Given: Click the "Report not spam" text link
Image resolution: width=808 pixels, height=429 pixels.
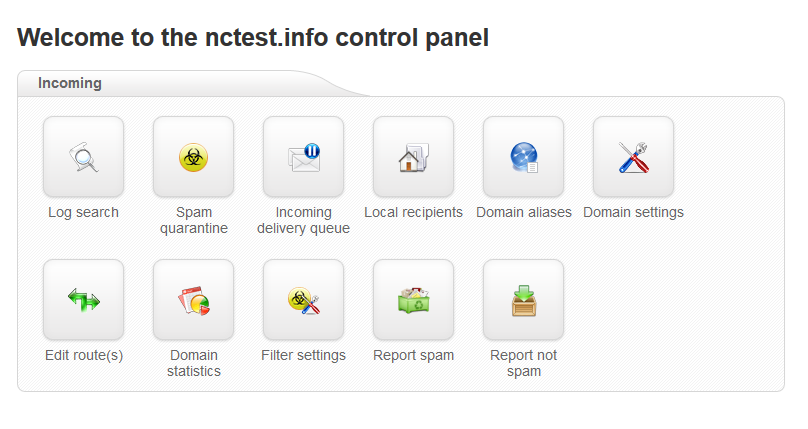Looking at the screenshot, I should (x=524, y=363).
